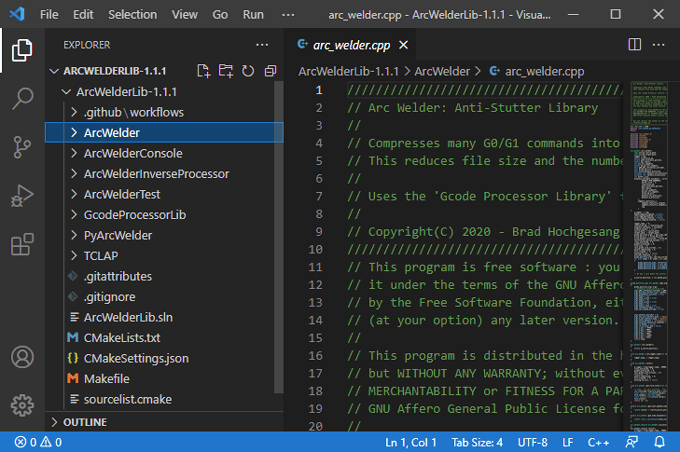Viewport: 680px width, 452px height.
Task: Open the Extensions view
Action: 22,245
